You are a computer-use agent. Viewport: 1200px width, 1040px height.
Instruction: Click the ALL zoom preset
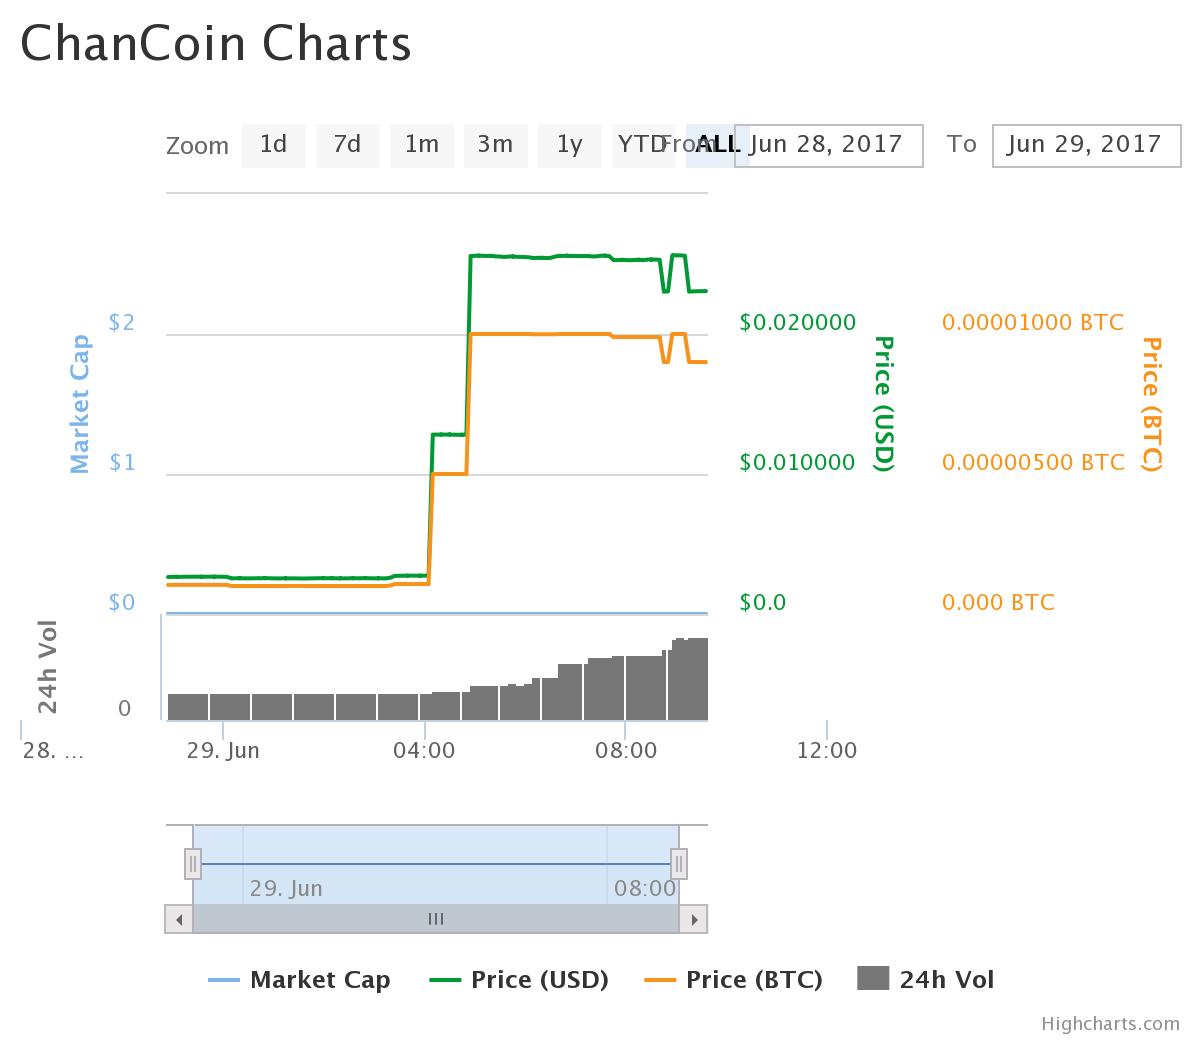[716, 145]
